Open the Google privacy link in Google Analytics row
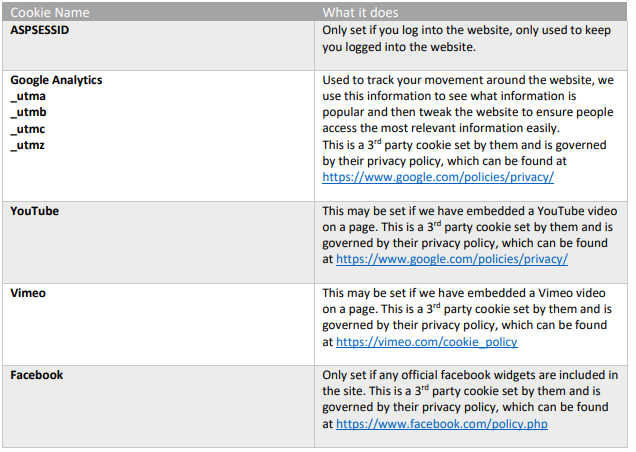Screen dimensions: 636x452 [x=438, y=177]
